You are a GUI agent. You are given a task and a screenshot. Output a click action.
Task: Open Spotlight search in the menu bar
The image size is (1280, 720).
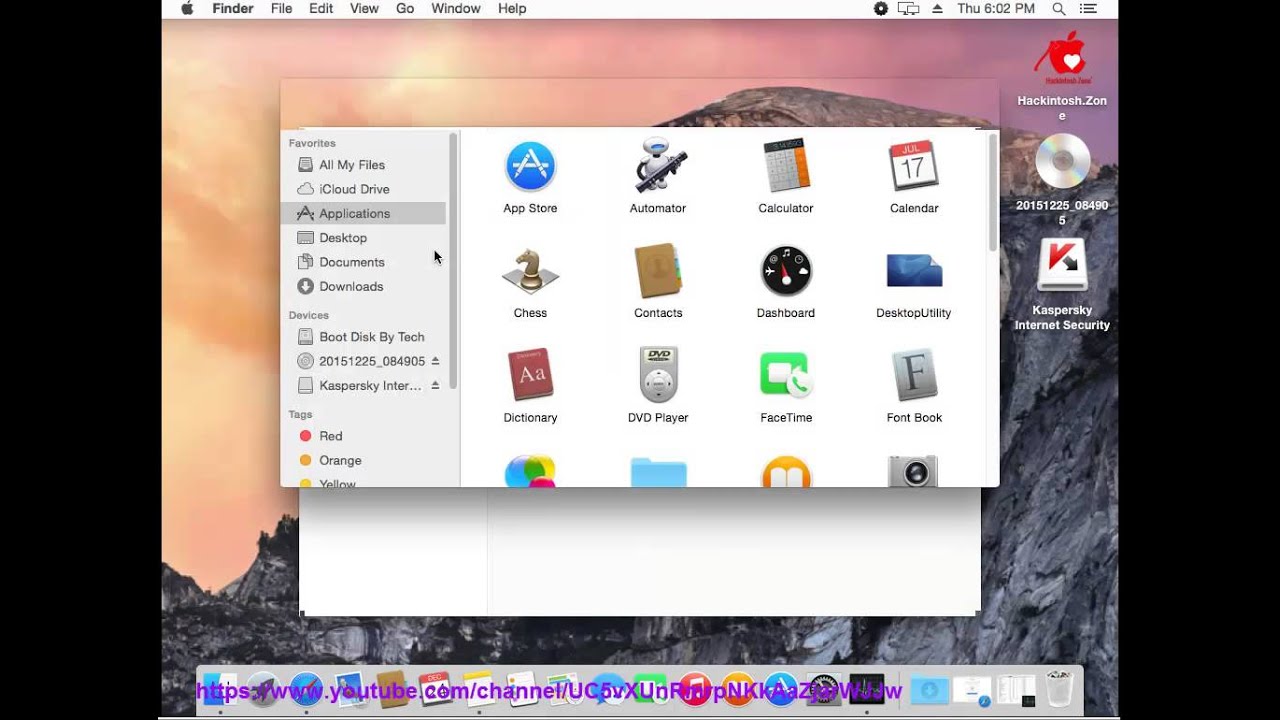1059,8
